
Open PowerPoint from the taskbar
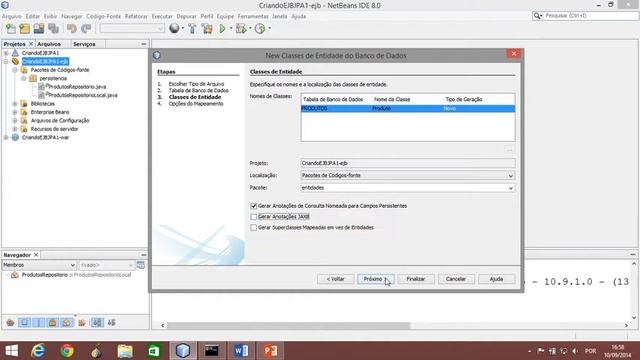coord(270,351)
